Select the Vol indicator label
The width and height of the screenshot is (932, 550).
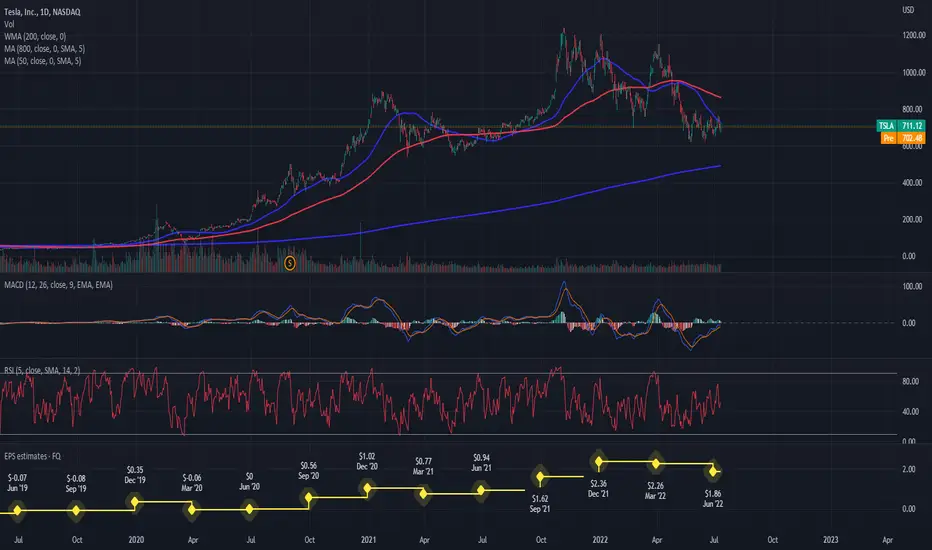click(x=9, y=24)
